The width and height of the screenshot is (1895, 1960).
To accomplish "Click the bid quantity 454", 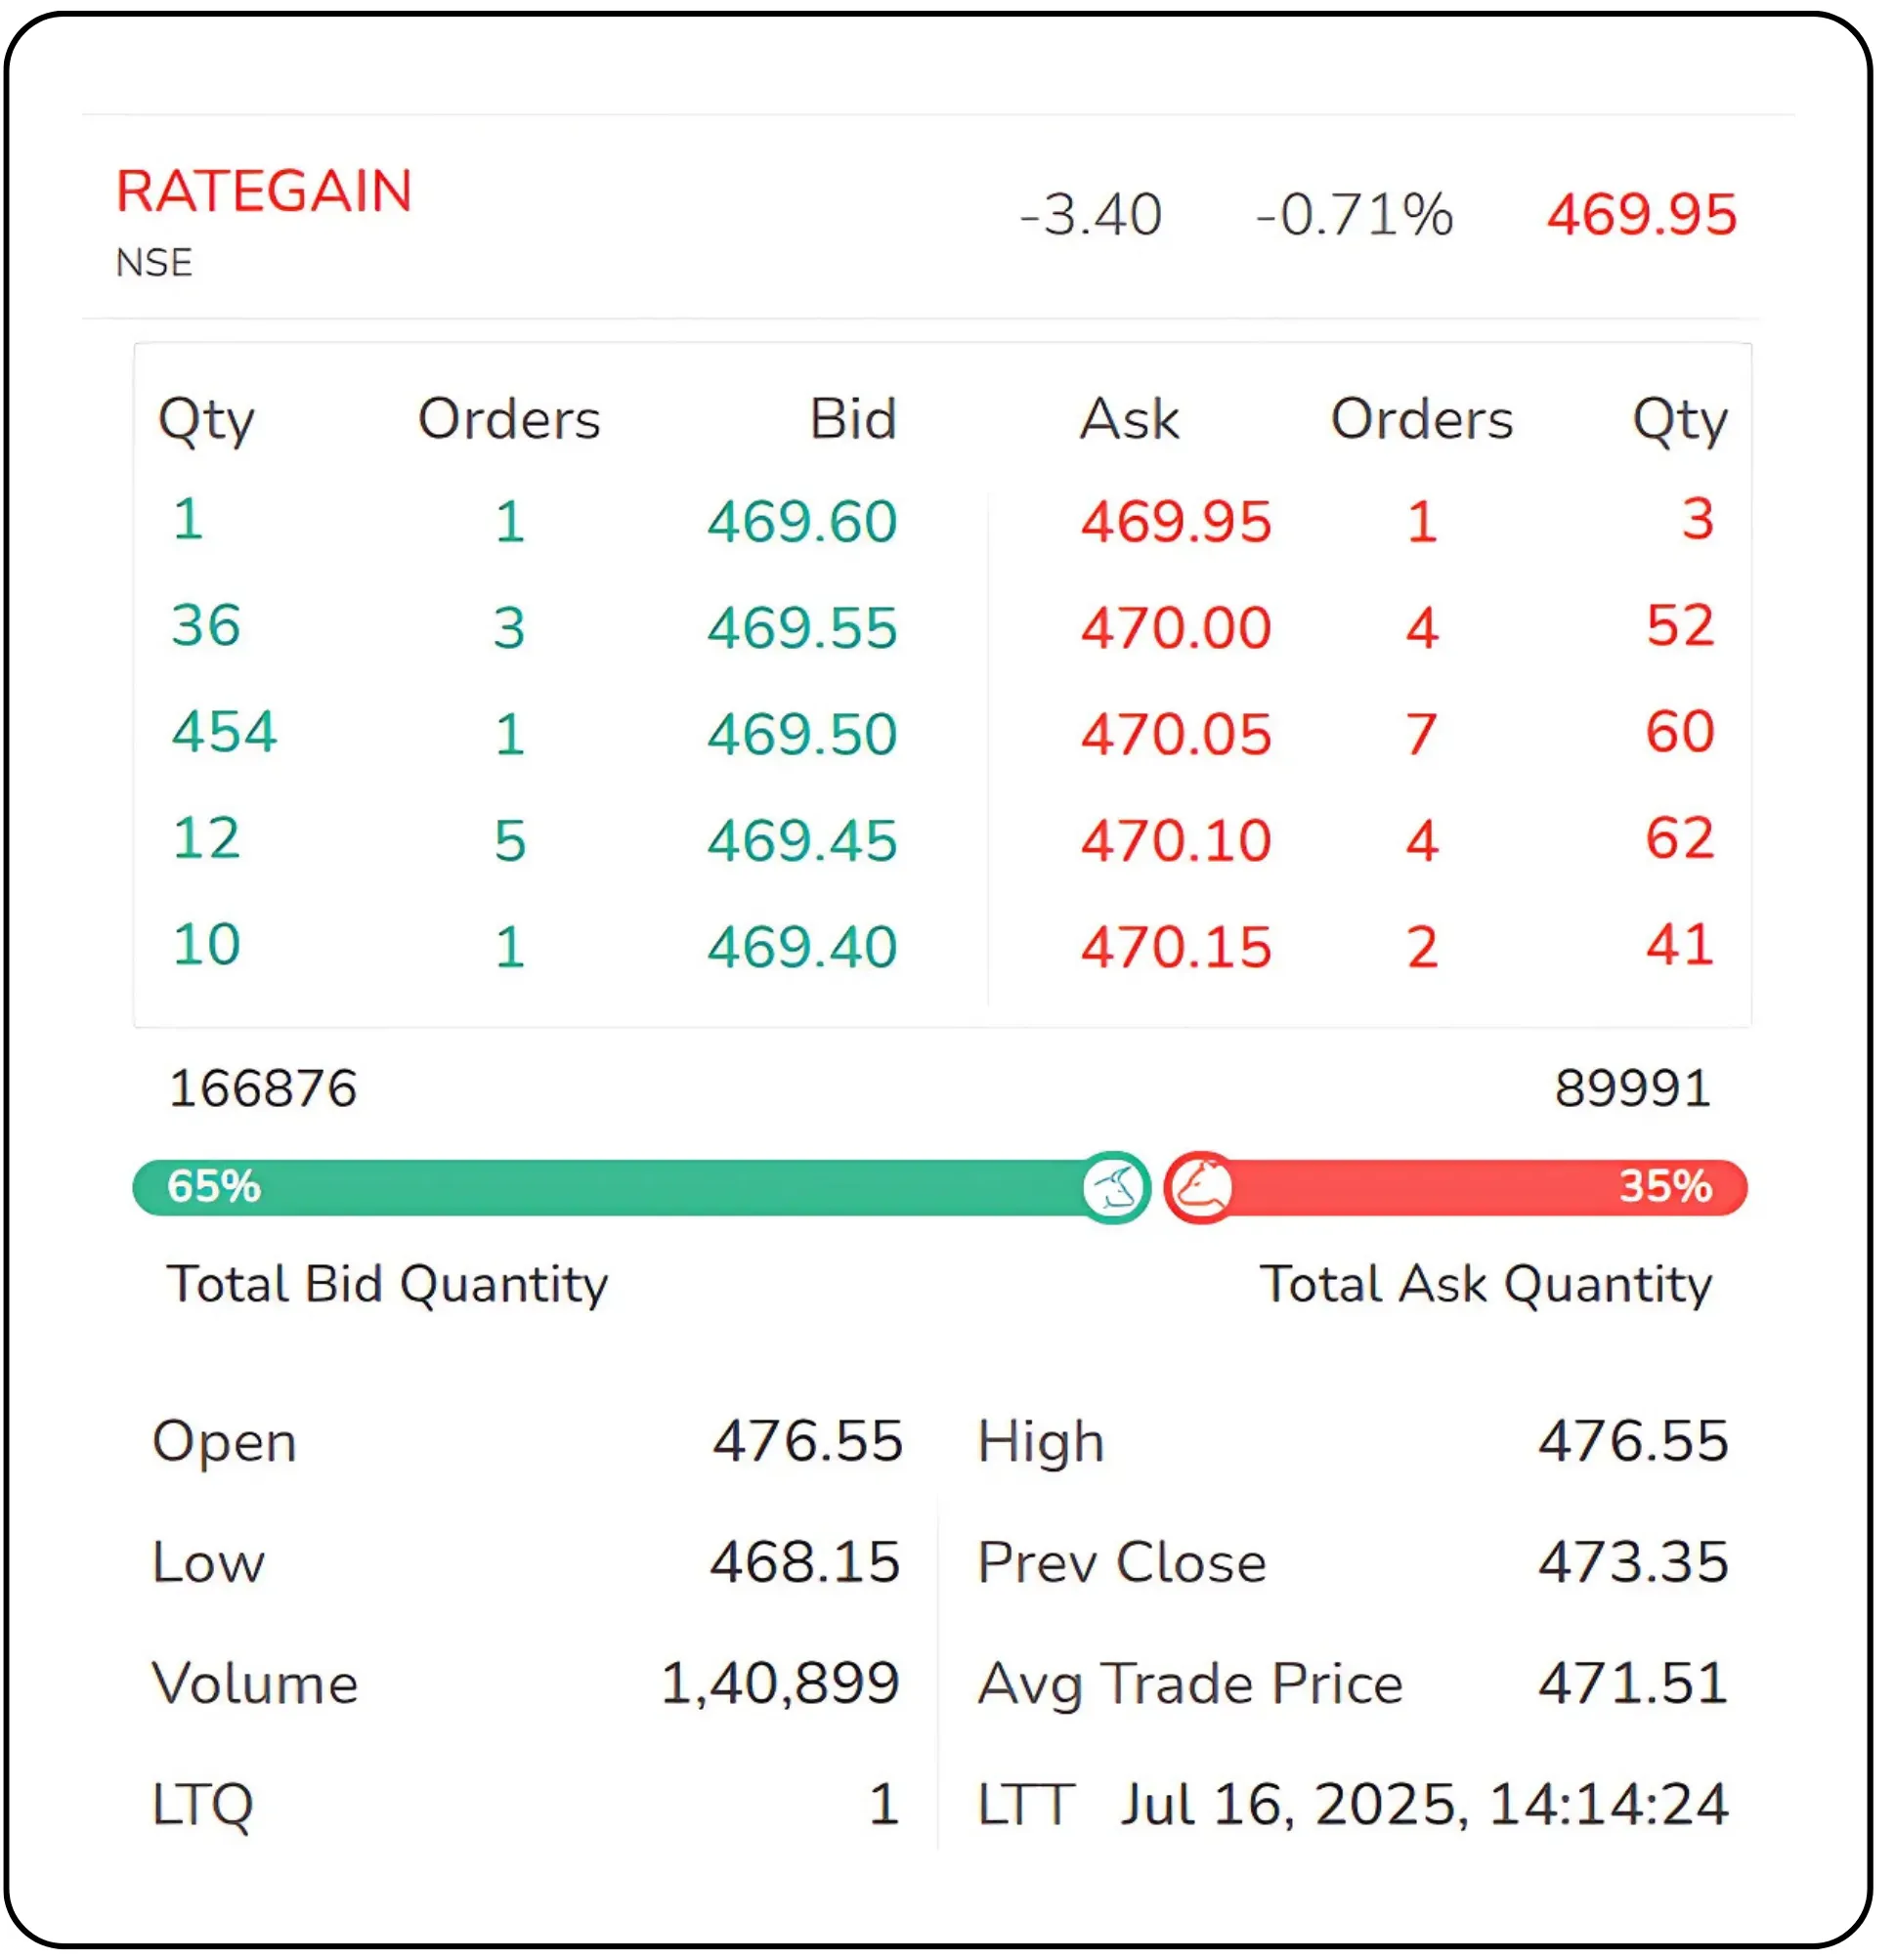I will 224,731.
